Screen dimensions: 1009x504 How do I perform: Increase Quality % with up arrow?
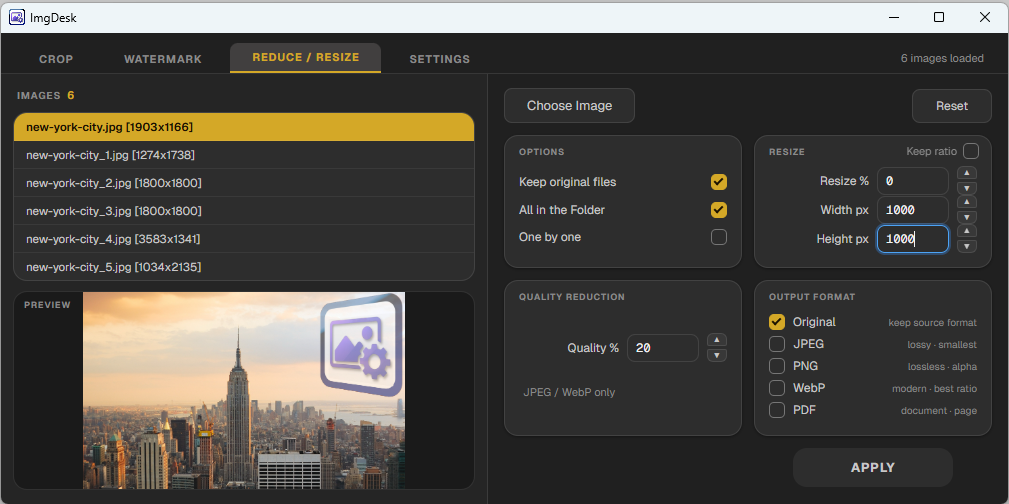[717, 340]
